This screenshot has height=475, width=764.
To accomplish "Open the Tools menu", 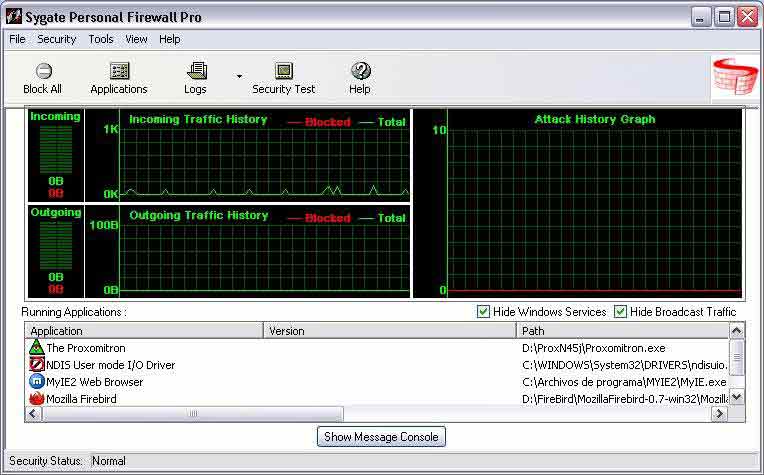I will (x=101, y=39).
